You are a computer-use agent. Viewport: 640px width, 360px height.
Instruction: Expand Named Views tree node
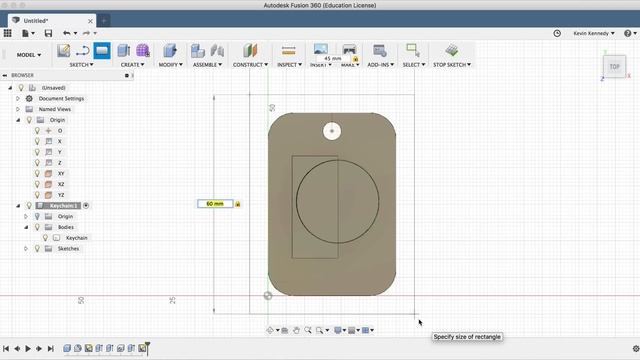pyautogui.click(x=18, y=109)
